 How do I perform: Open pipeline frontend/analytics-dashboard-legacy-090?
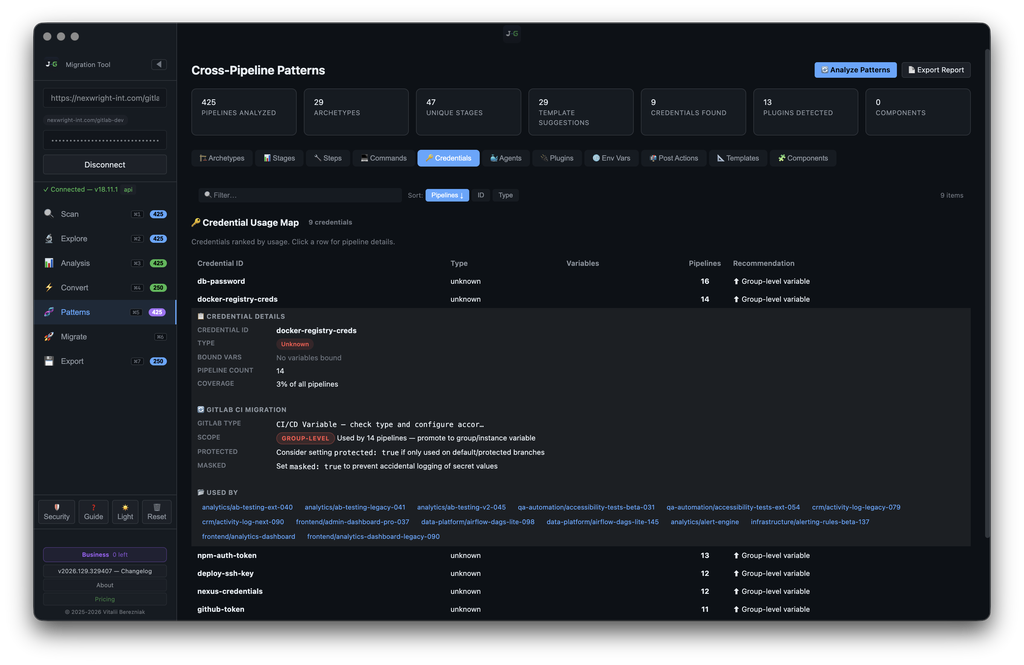point(373,536)
